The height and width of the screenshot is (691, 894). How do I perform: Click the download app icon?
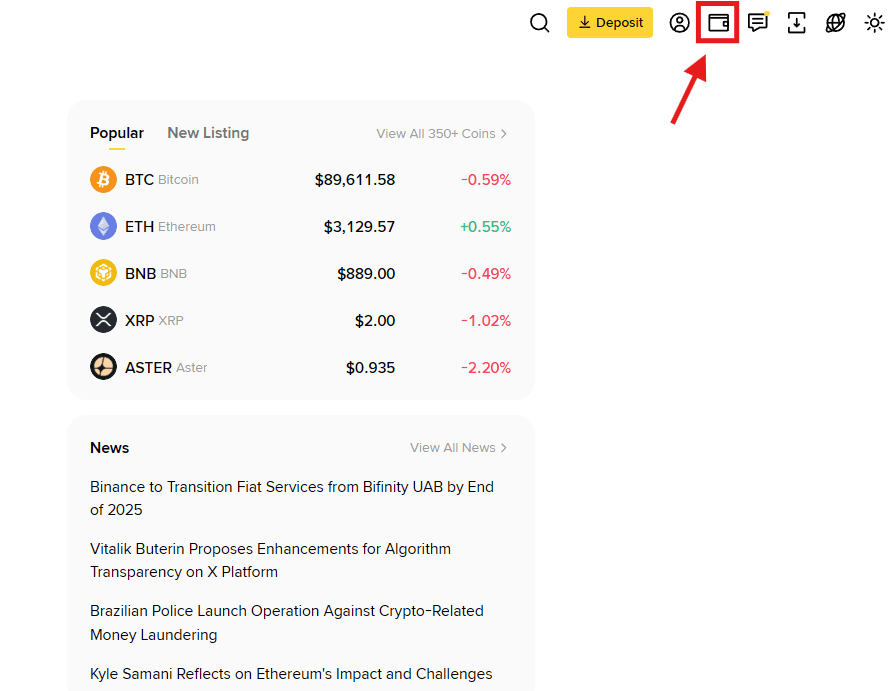[x=797, y=23]
